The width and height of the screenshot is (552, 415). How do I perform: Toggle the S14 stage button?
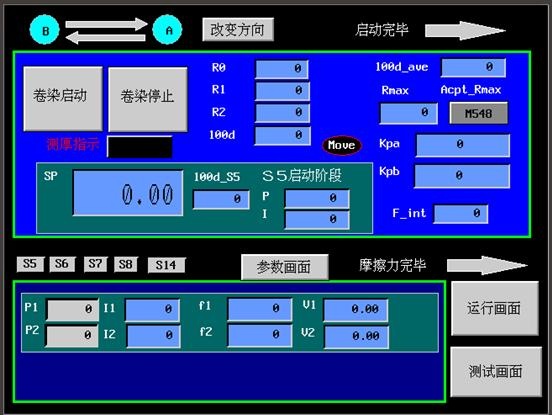pos(166,265)
